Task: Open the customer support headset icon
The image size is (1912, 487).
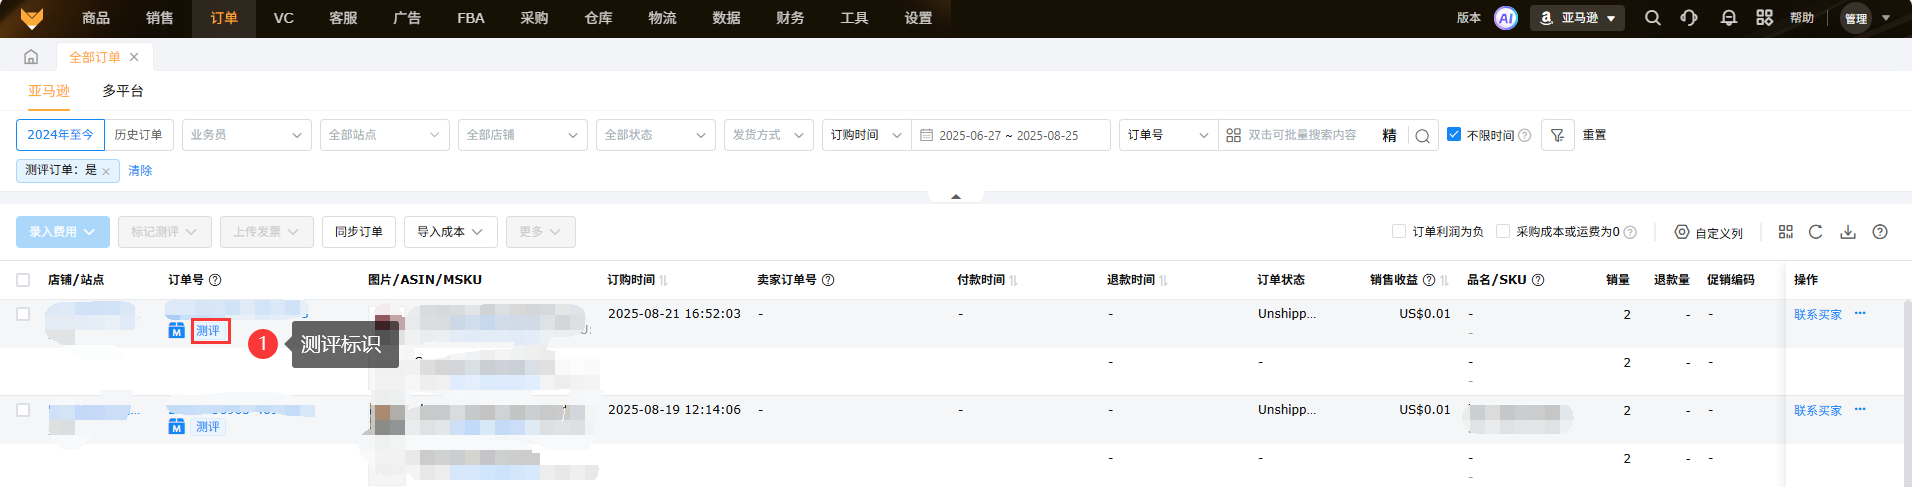Action: (1690, 18)
